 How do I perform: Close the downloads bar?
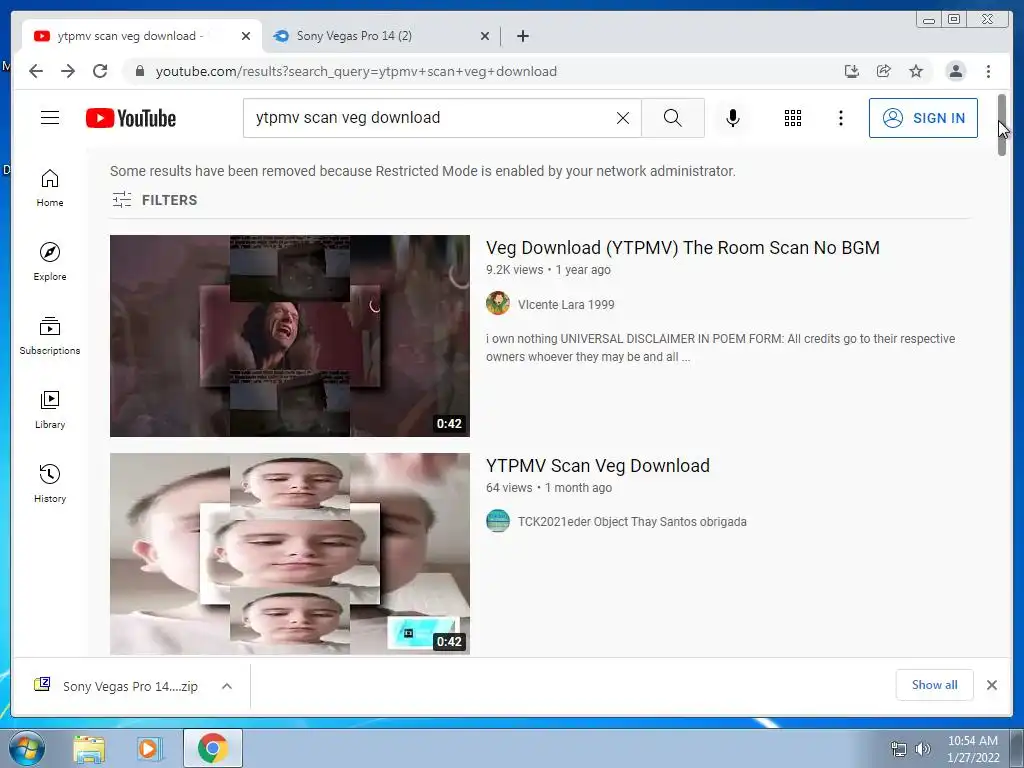click(x=991, y=684)
